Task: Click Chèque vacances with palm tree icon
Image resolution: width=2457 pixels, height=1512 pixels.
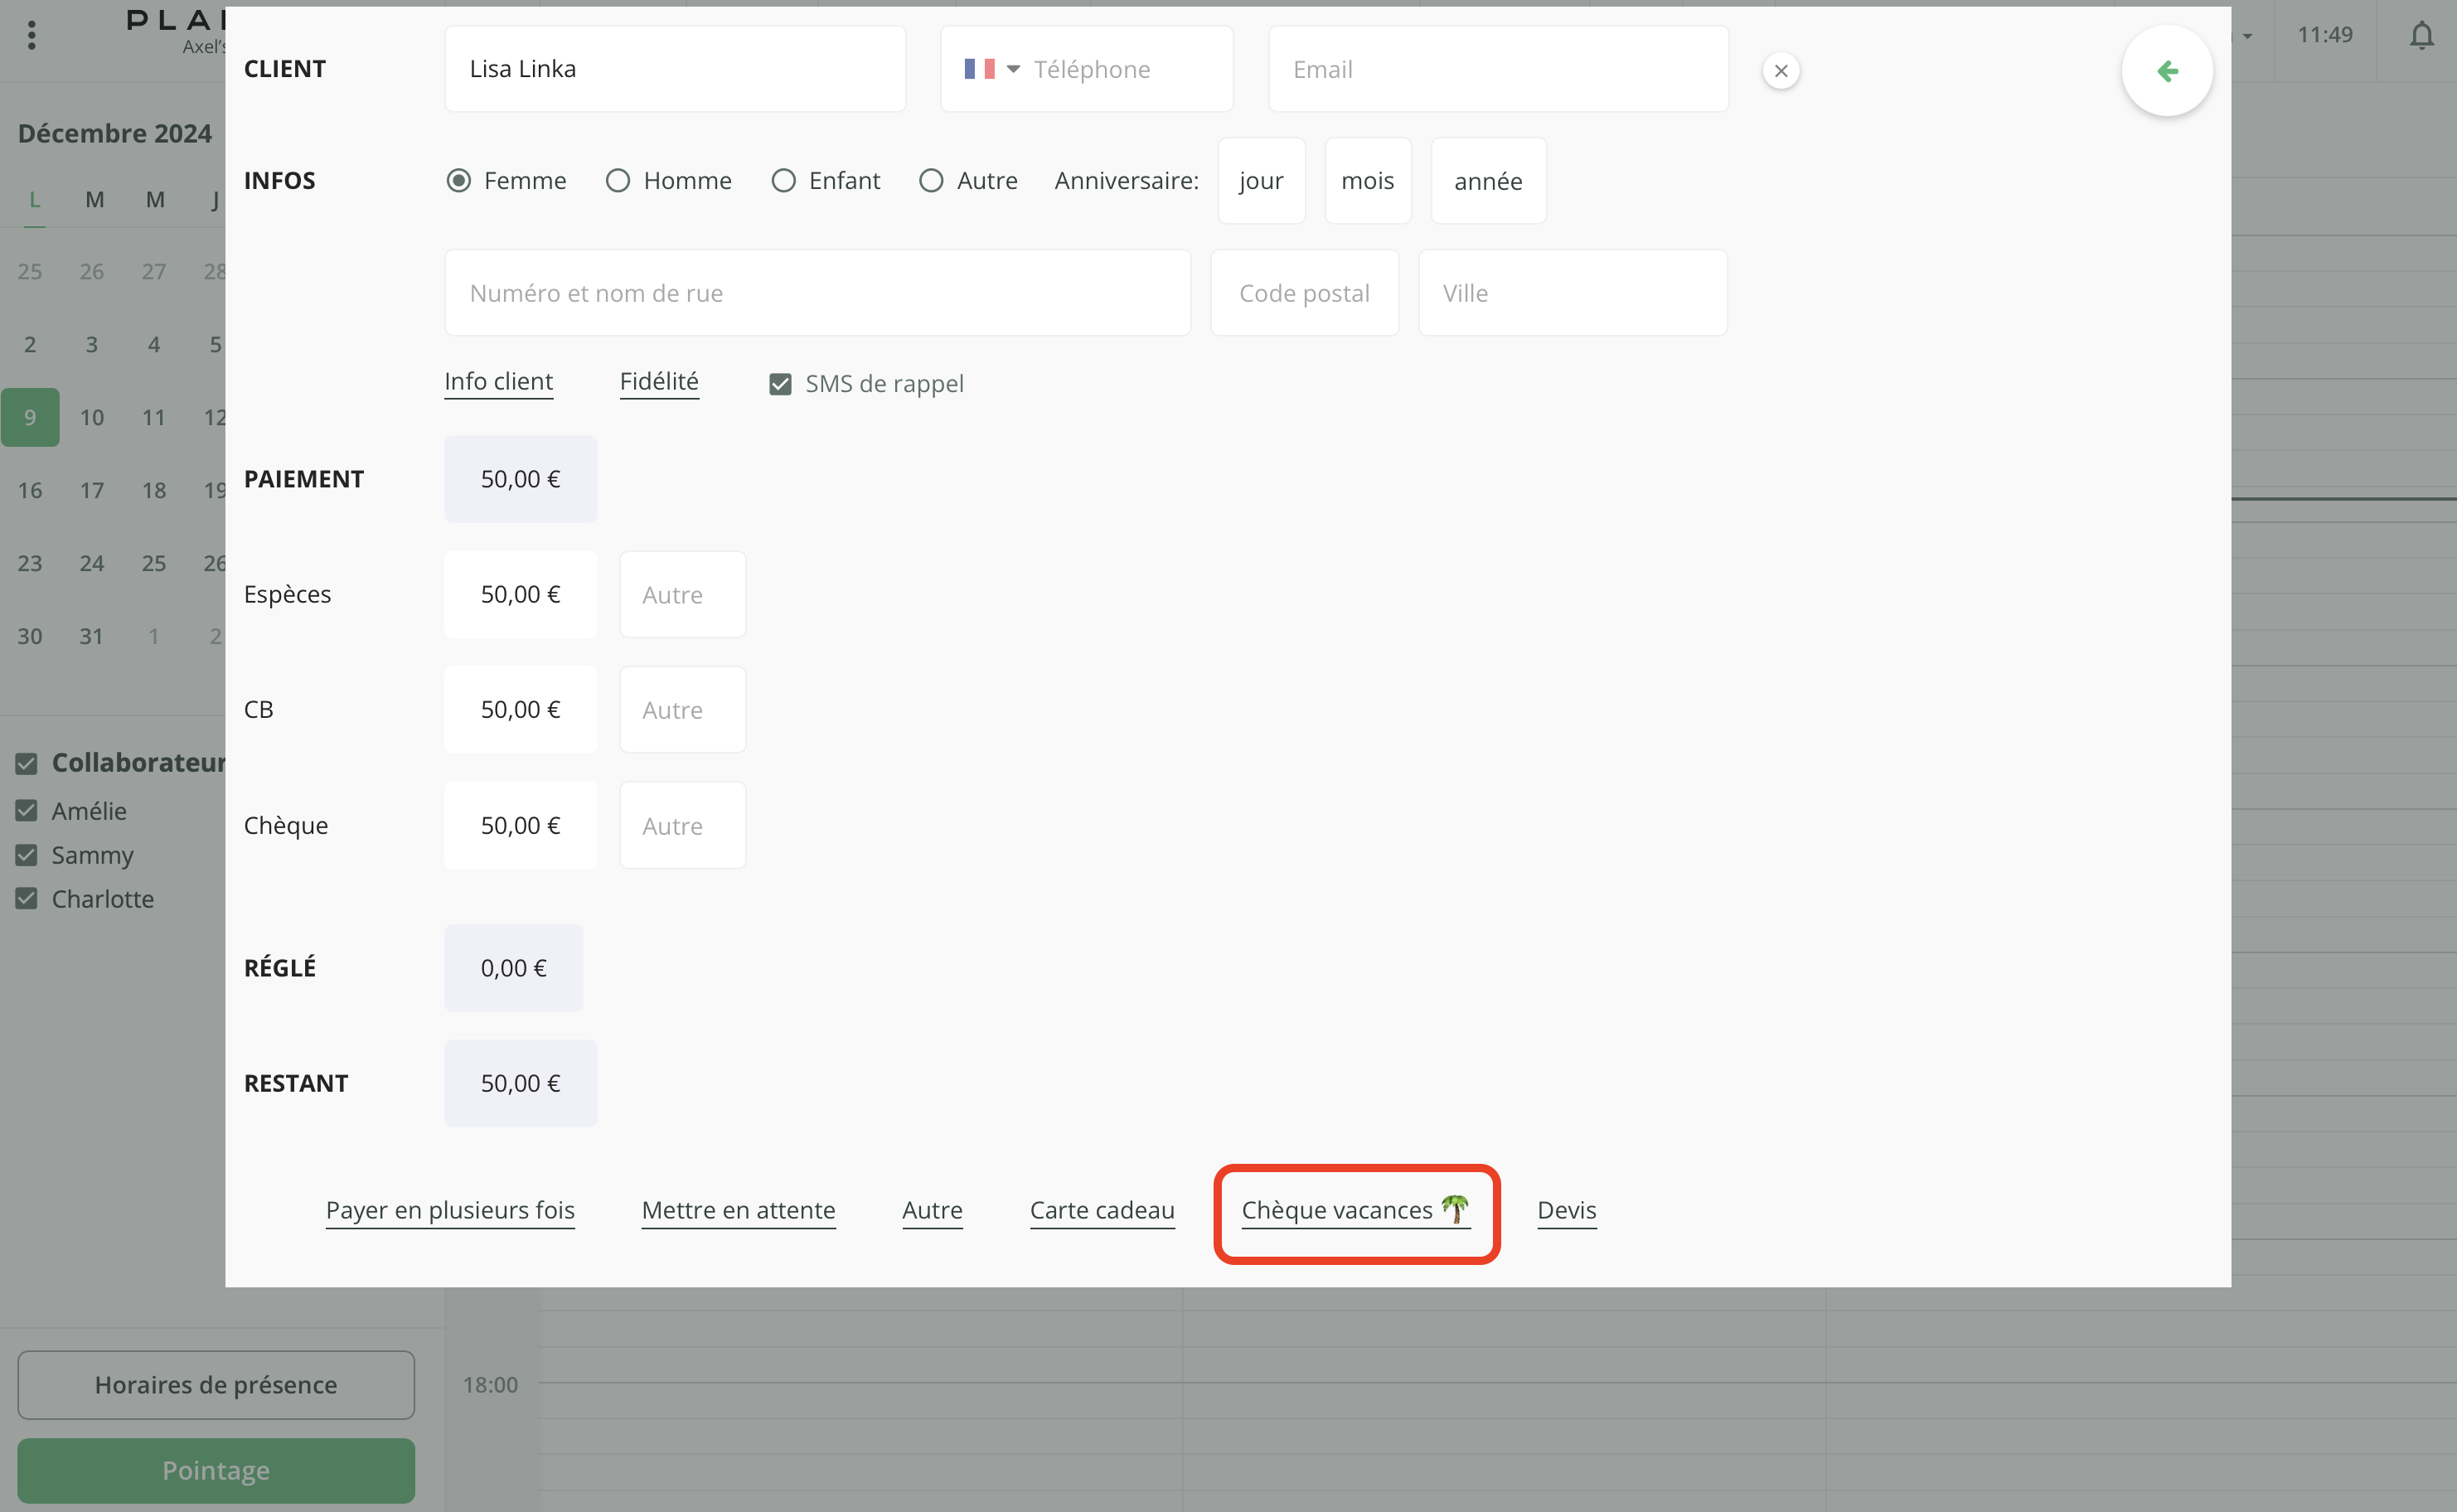Action: click(1355, 1210)
